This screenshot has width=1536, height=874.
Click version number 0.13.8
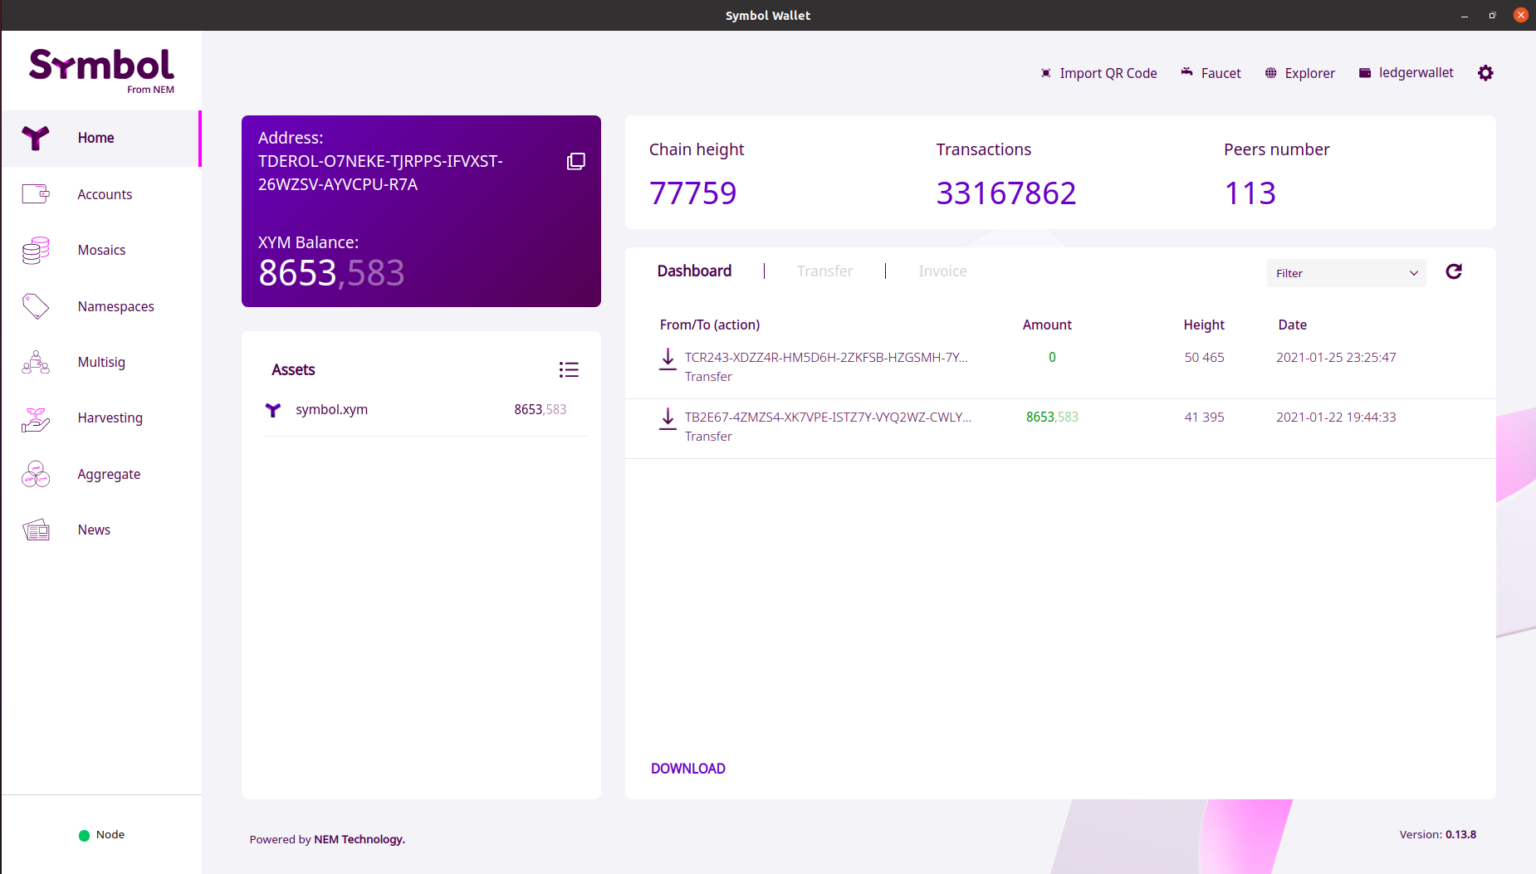(x=1461, y=834)
